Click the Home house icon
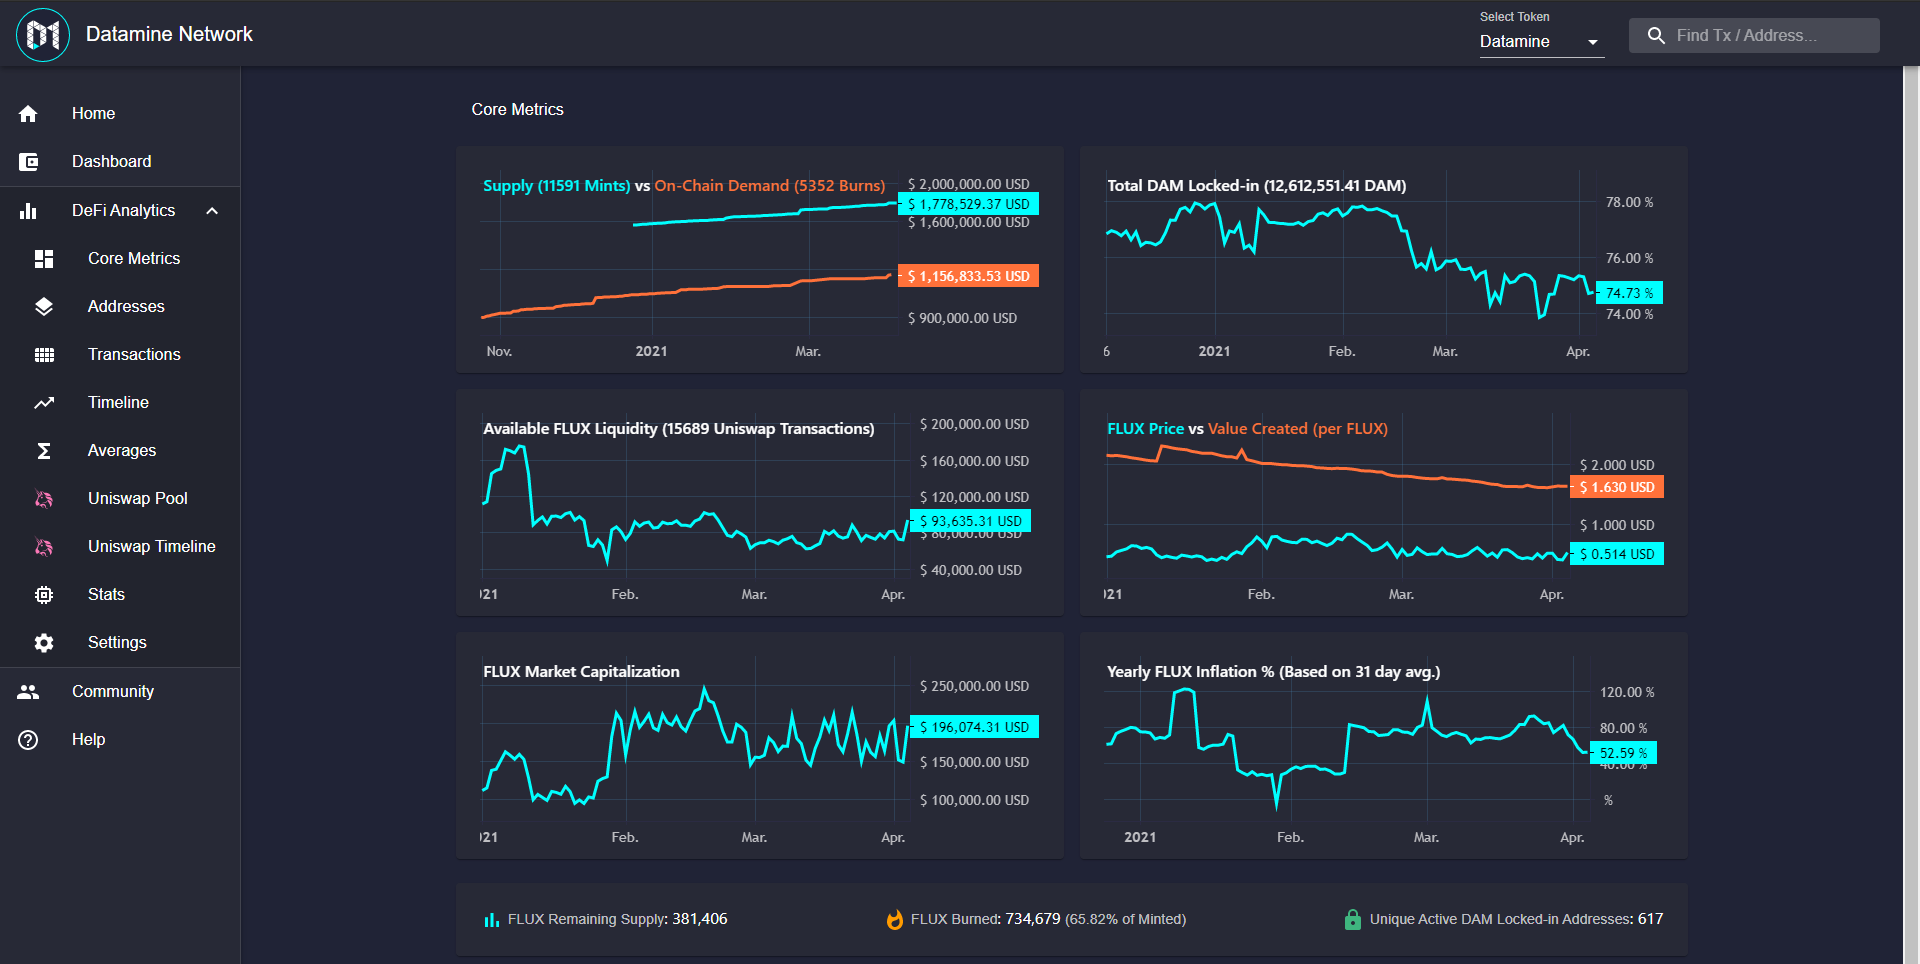The image size is (1920, 964). point(28,114)
